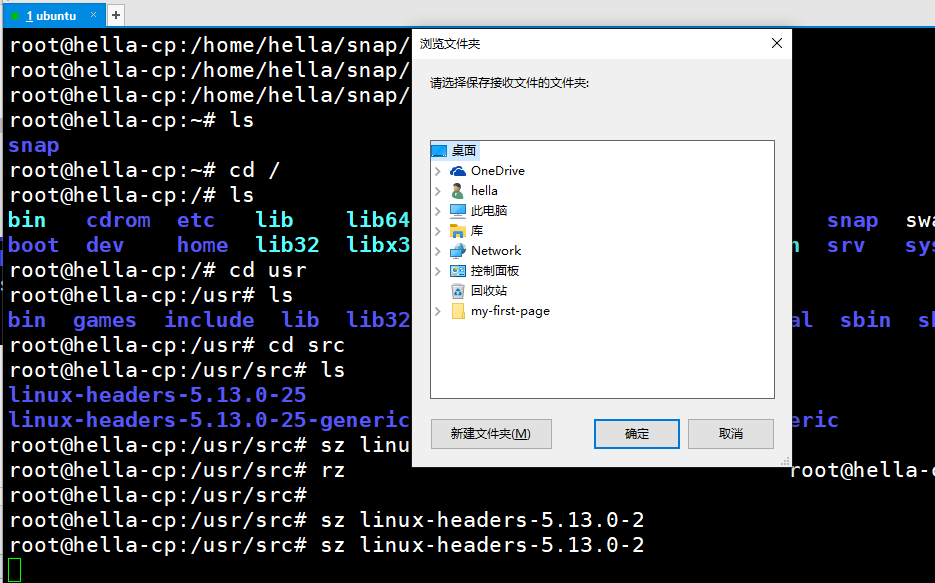Close the ubuntu session tab

click(94, 15)
